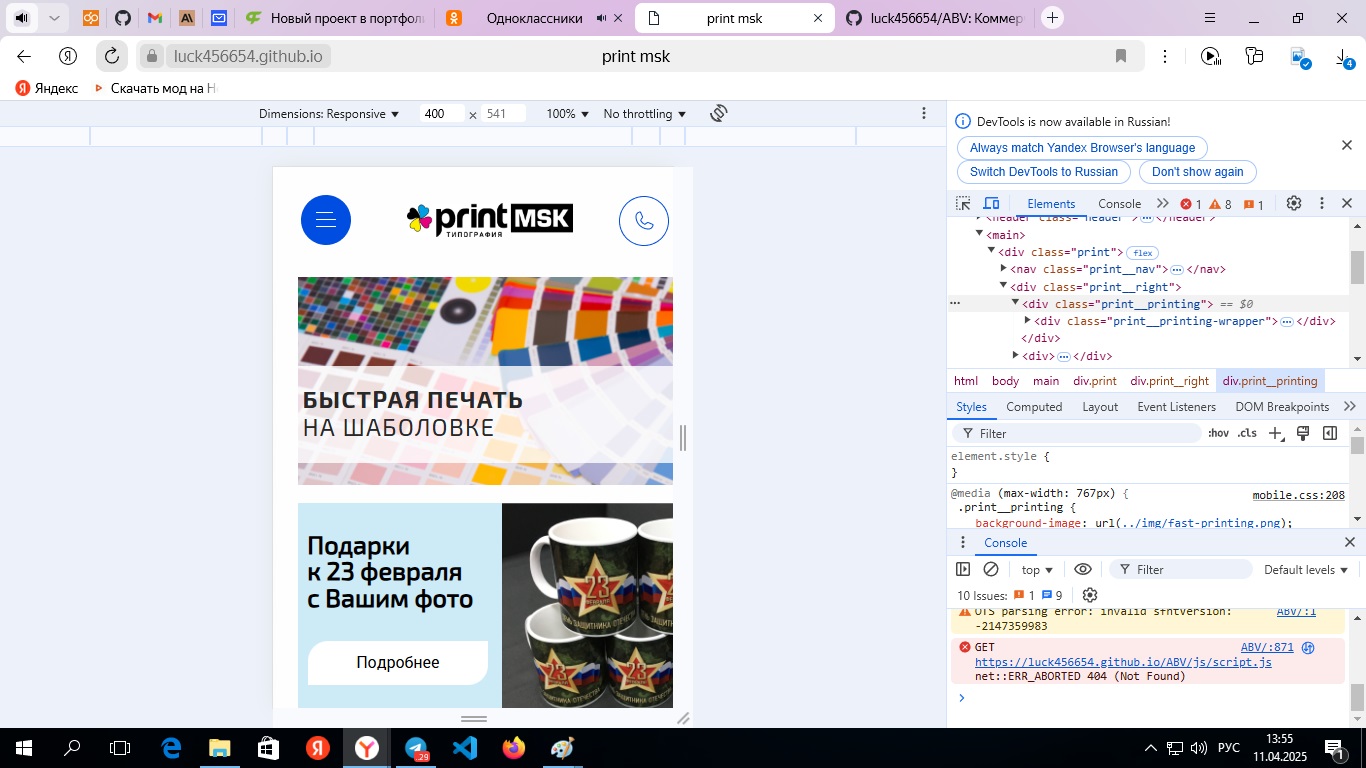Open the pinned GitHub tab

coord(122,18)
